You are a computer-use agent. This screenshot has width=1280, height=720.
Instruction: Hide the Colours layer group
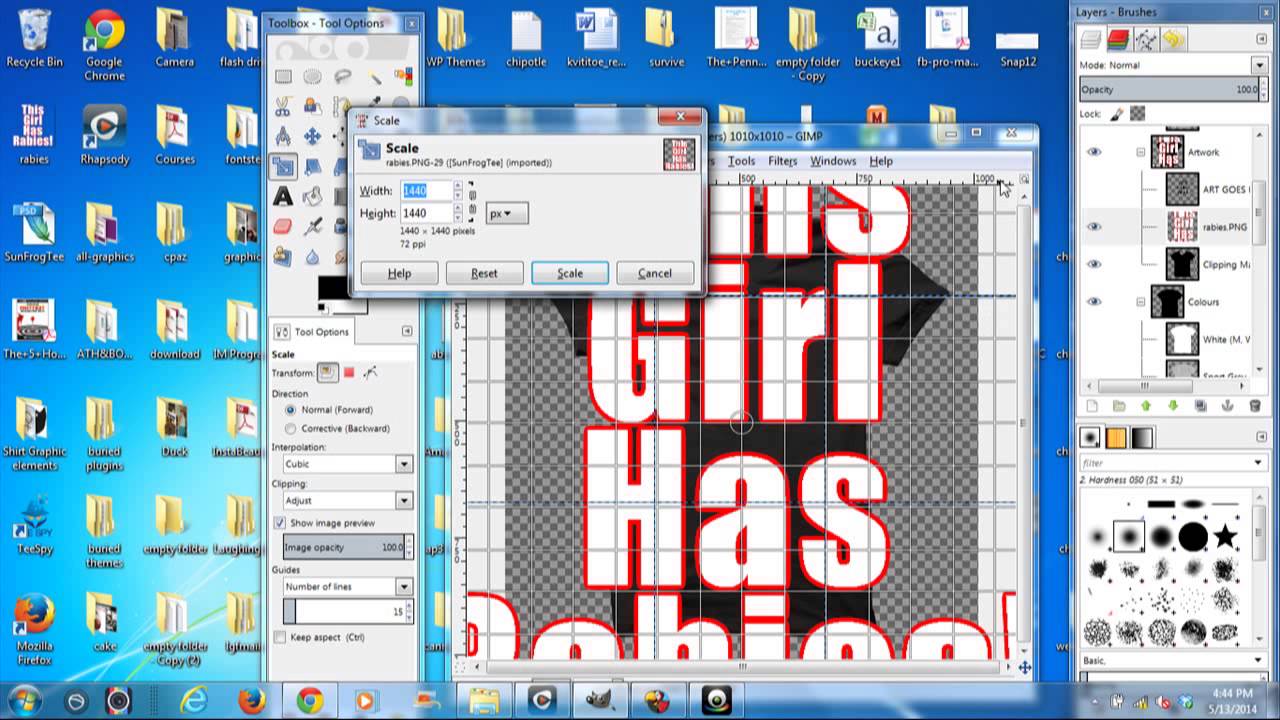coord(1094,301)
